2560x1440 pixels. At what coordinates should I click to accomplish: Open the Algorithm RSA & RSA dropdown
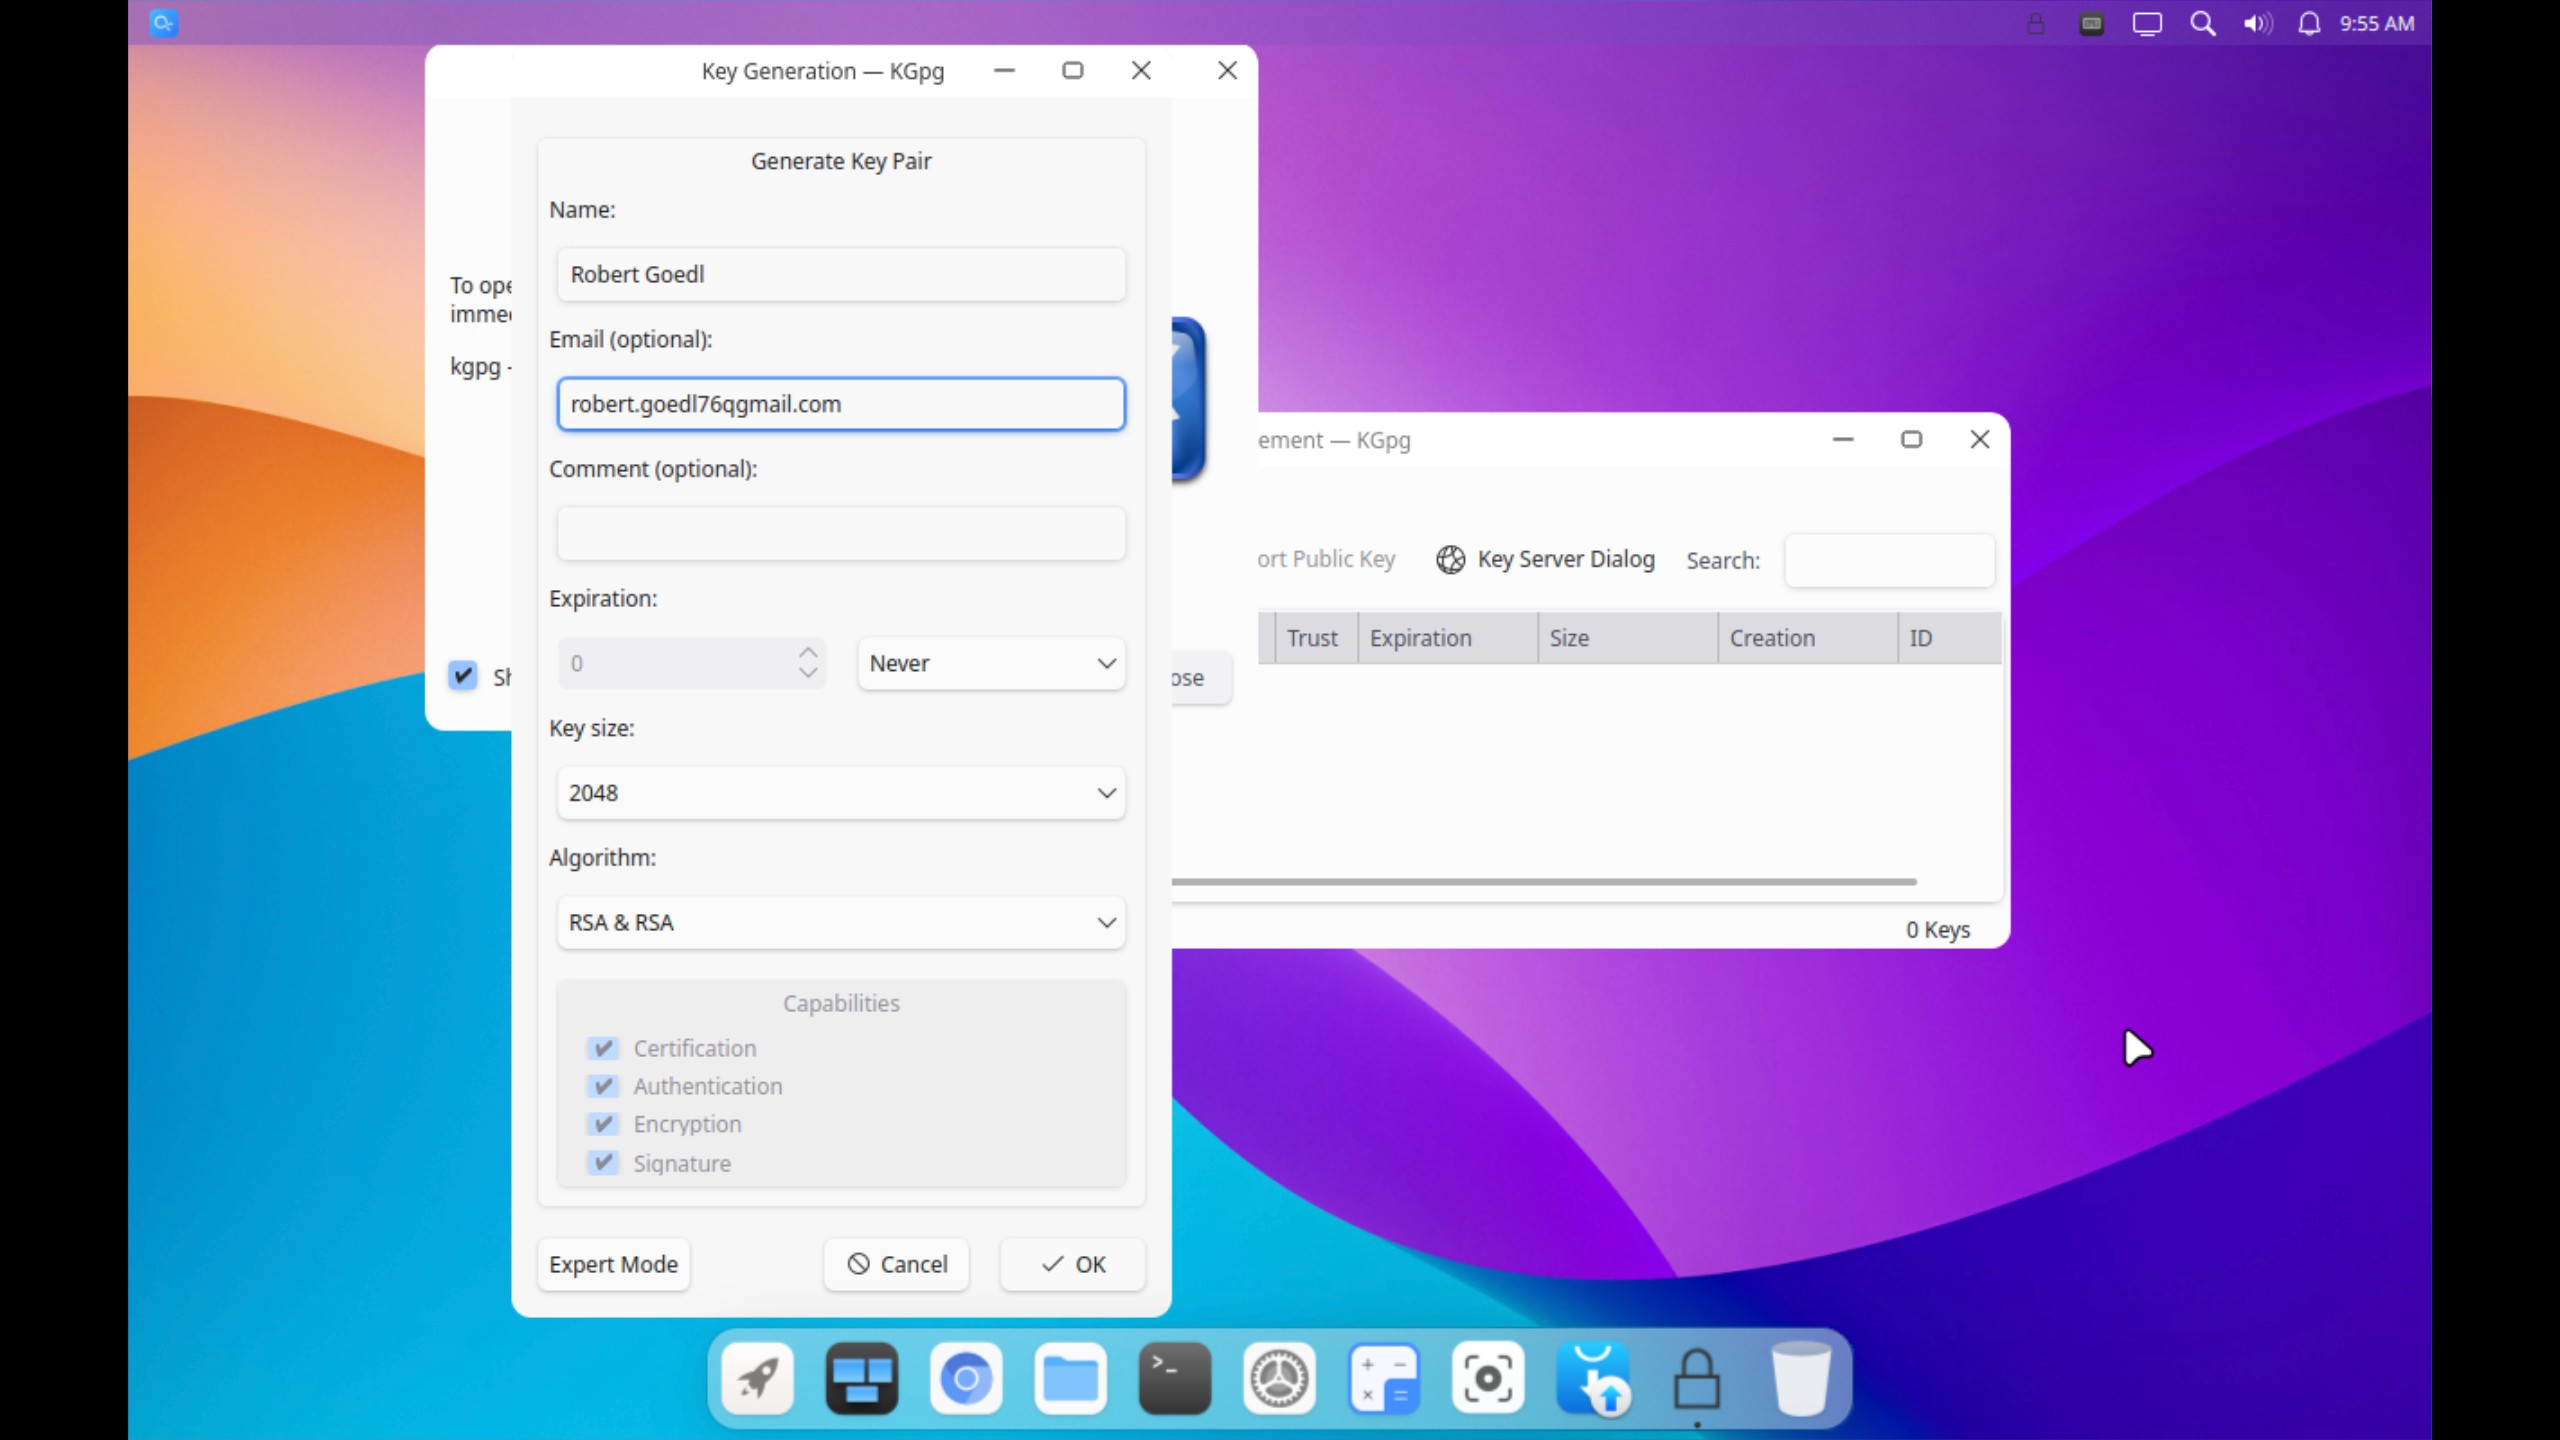click(x=841, y=922)
